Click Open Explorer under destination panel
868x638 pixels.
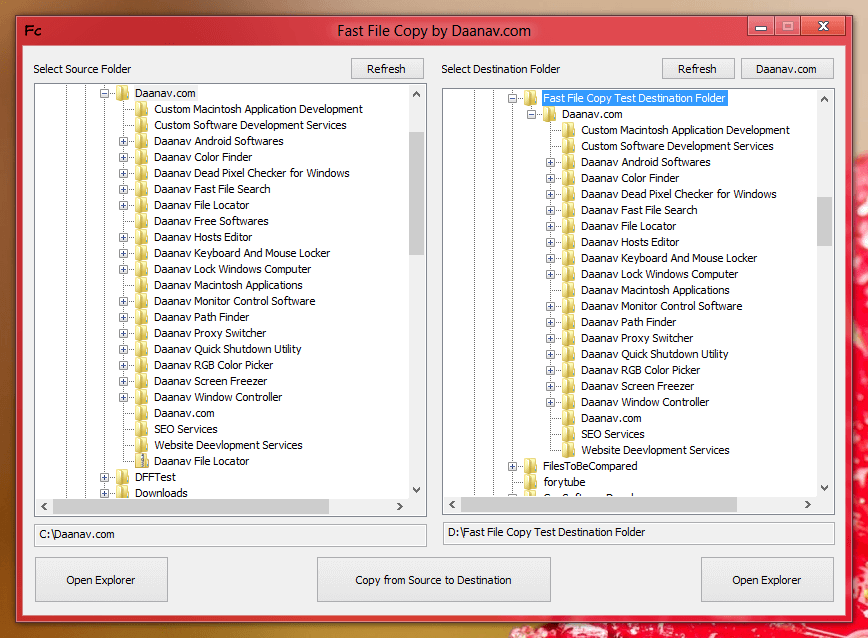pos(767,579)
